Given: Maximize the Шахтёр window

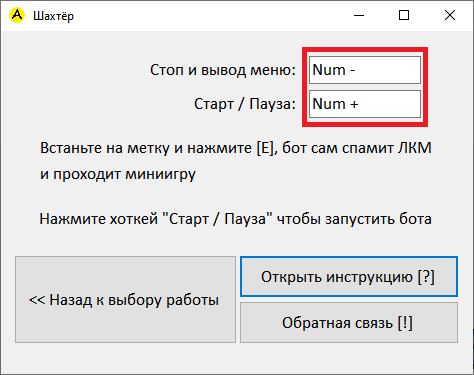Looking at the screenshot, I should [404, 15].
